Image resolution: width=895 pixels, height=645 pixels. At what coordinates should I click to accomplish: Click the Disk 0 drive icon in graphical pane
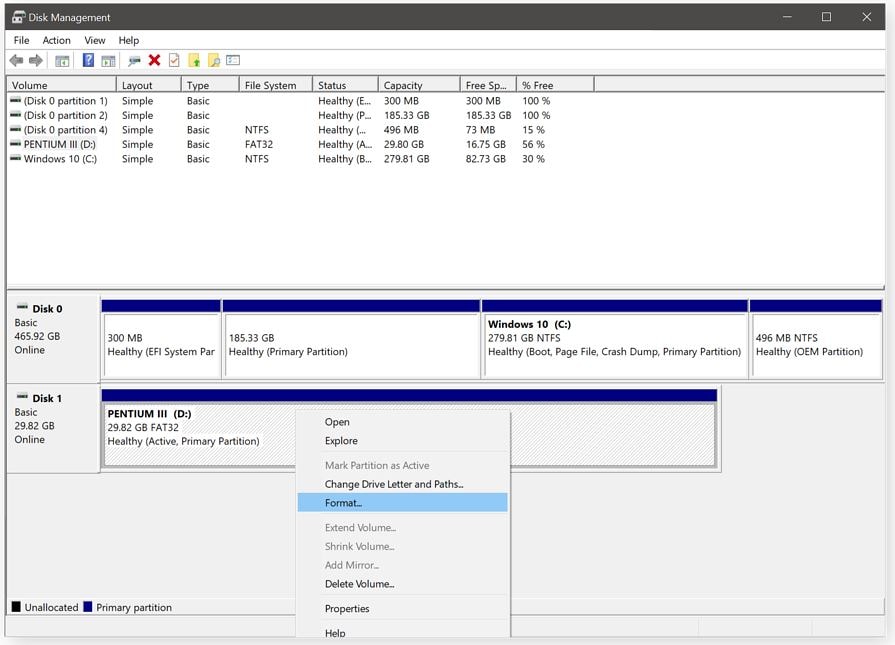[22, 307]
